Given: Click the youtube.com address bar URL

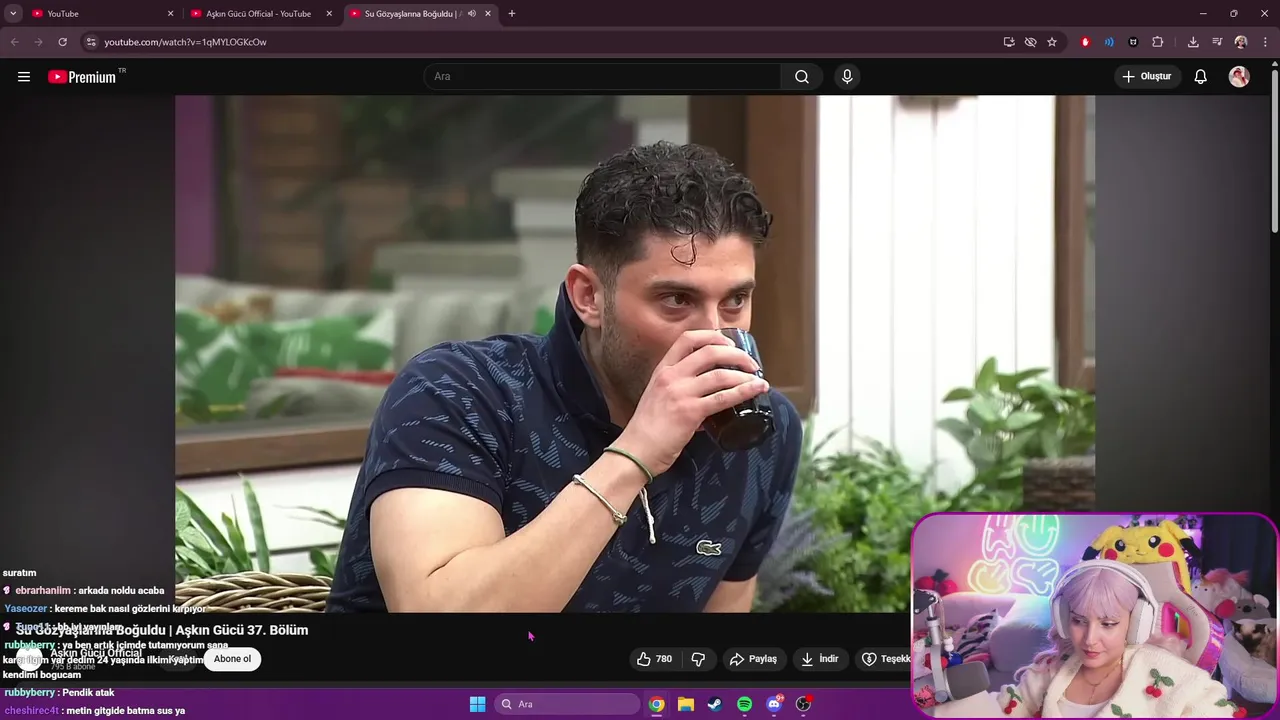Looking at the screenshot, I should tap(185, 42).
